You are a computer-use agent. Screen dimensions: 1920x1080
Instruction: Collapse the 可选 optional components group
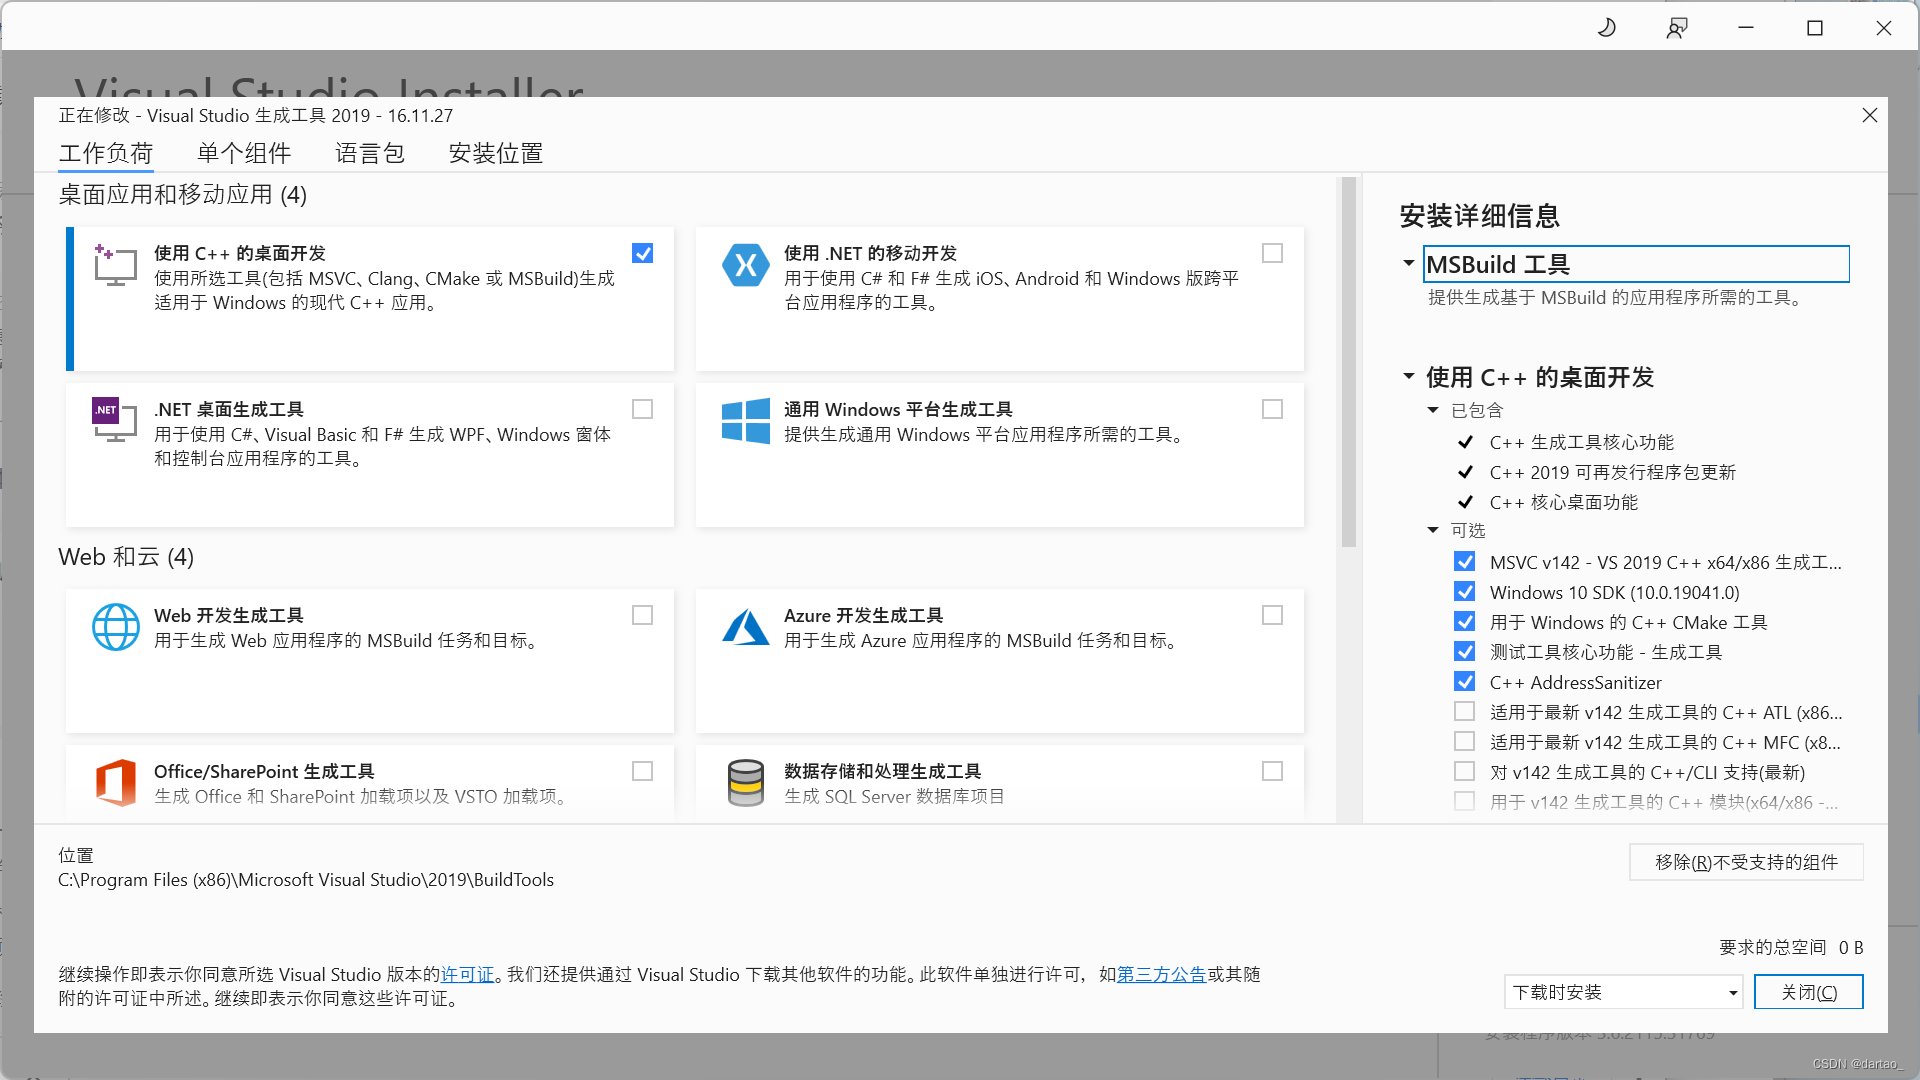(1433, 530)
